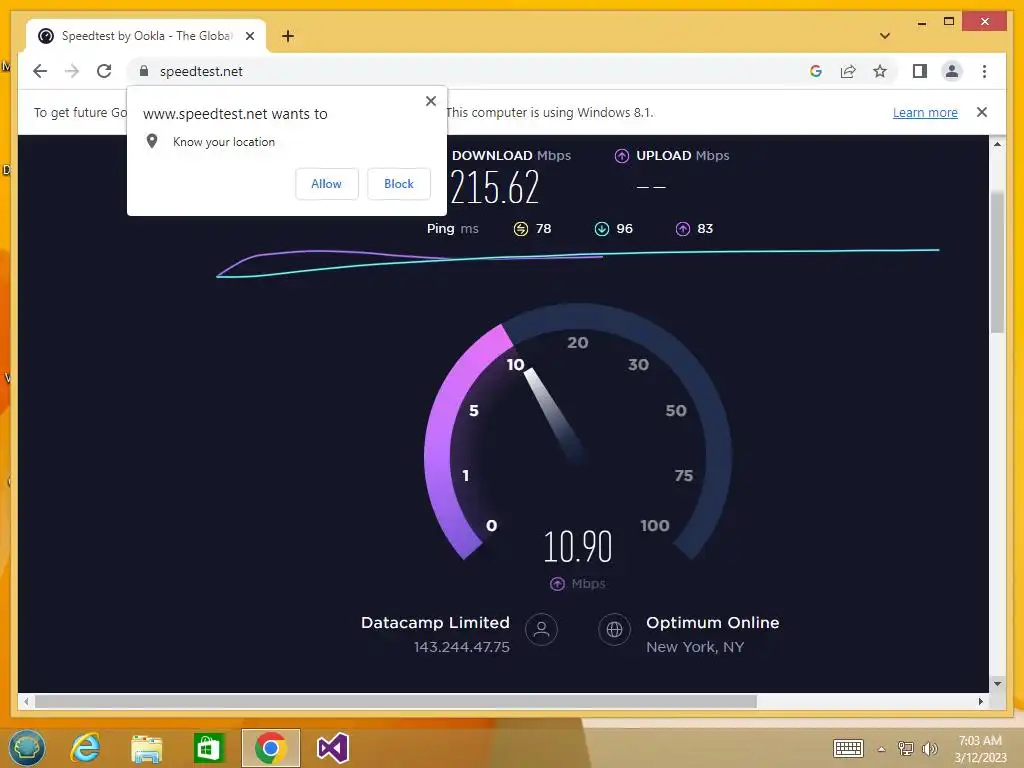
Task: Open the Google search side icon
Action: click(x=816, y=71)
